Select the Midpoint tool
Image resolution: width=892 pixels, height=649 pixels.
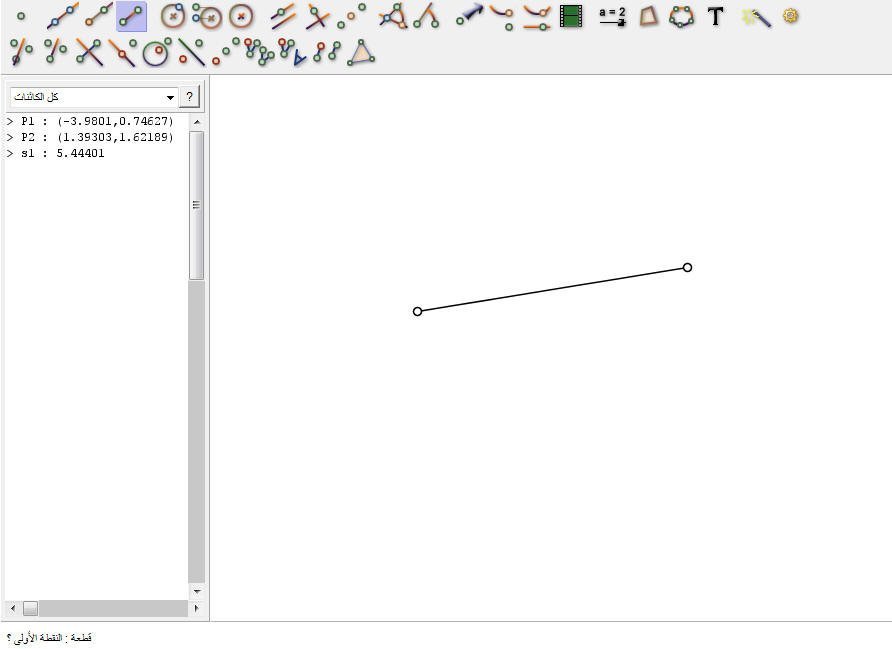(x=351, y=16)
